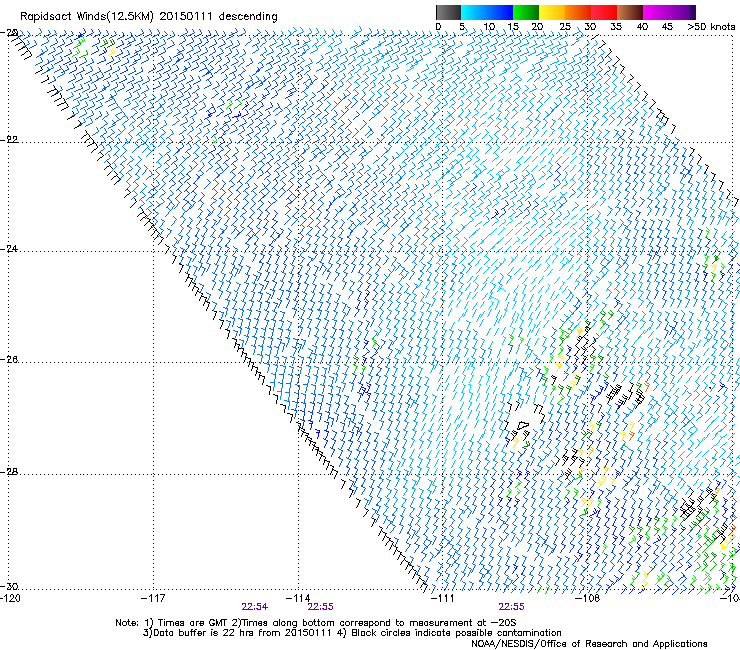Viewport: 740px width, 650px height.
Task: Click the -120 longitude axis label
Action: click(10, 598)
